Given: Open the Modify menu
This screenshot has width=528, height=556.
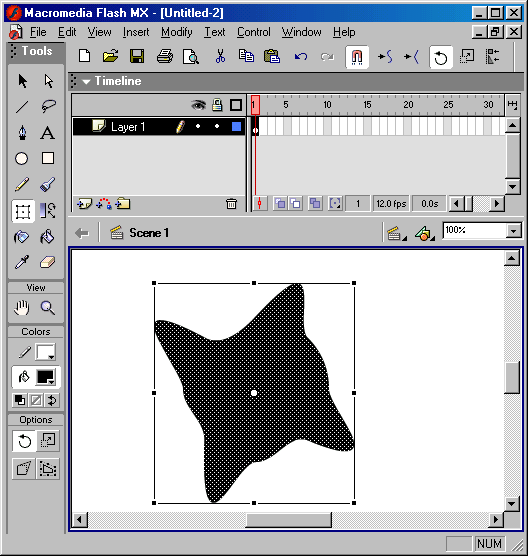Looking at the screenshot, I should (x=177, y=32).
